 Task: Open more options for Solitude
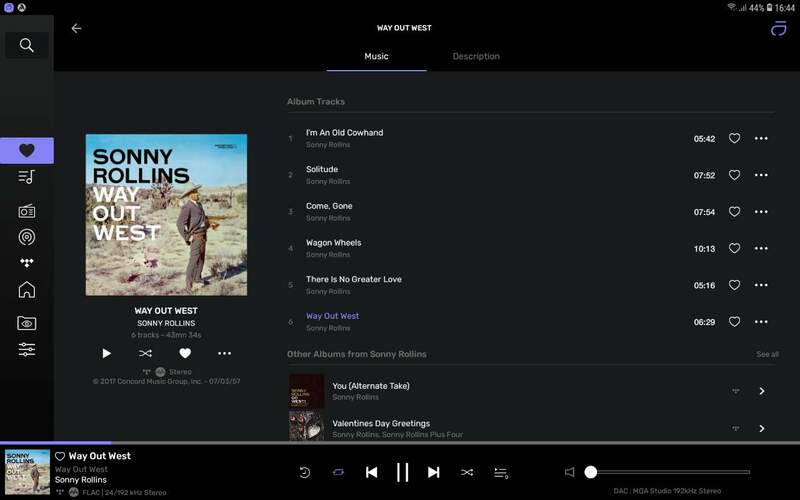(x=761, y=175)
